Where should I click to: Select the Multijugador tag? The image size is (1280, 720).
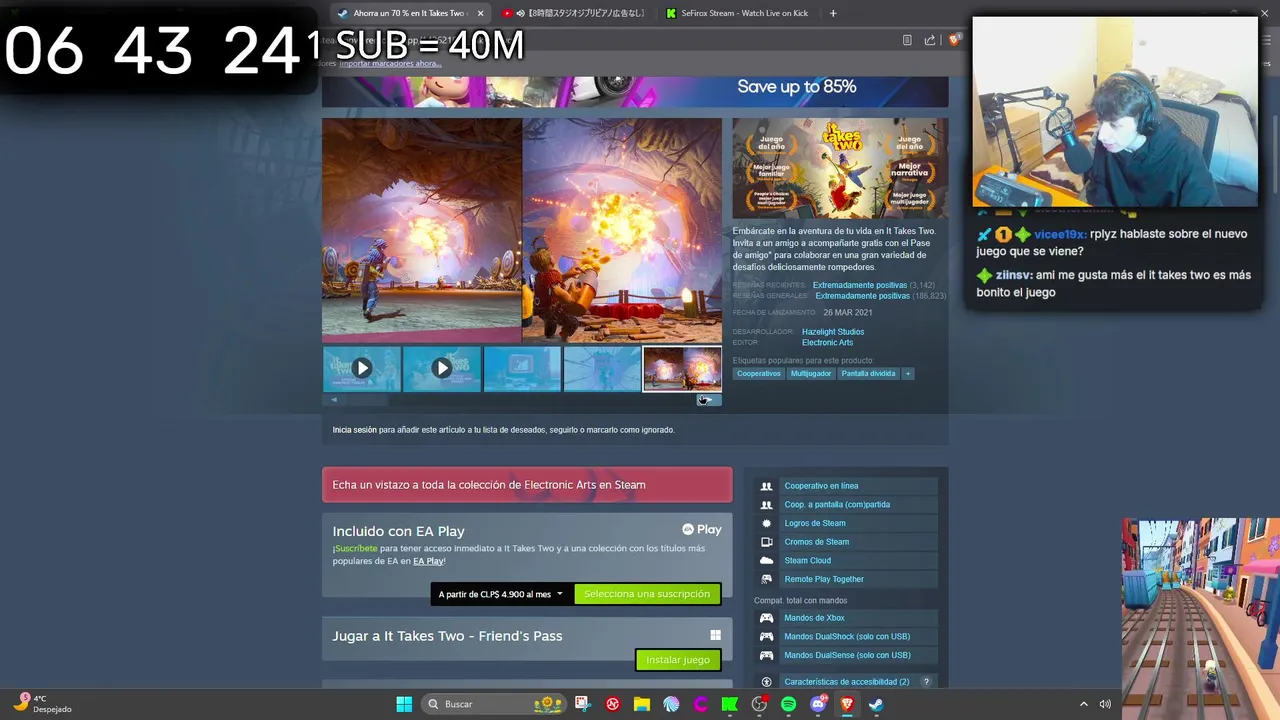point(811,373)
